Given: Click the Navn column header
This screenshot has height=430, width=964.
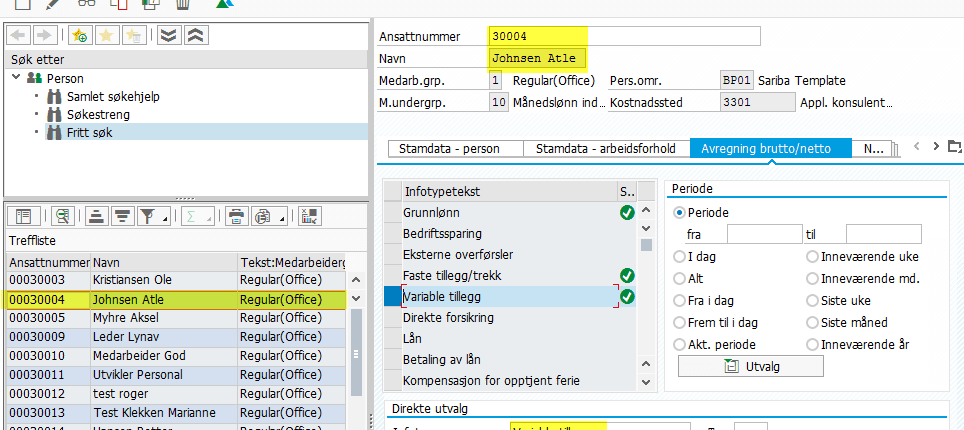Looking at the screenshot, I should point(164,263).
